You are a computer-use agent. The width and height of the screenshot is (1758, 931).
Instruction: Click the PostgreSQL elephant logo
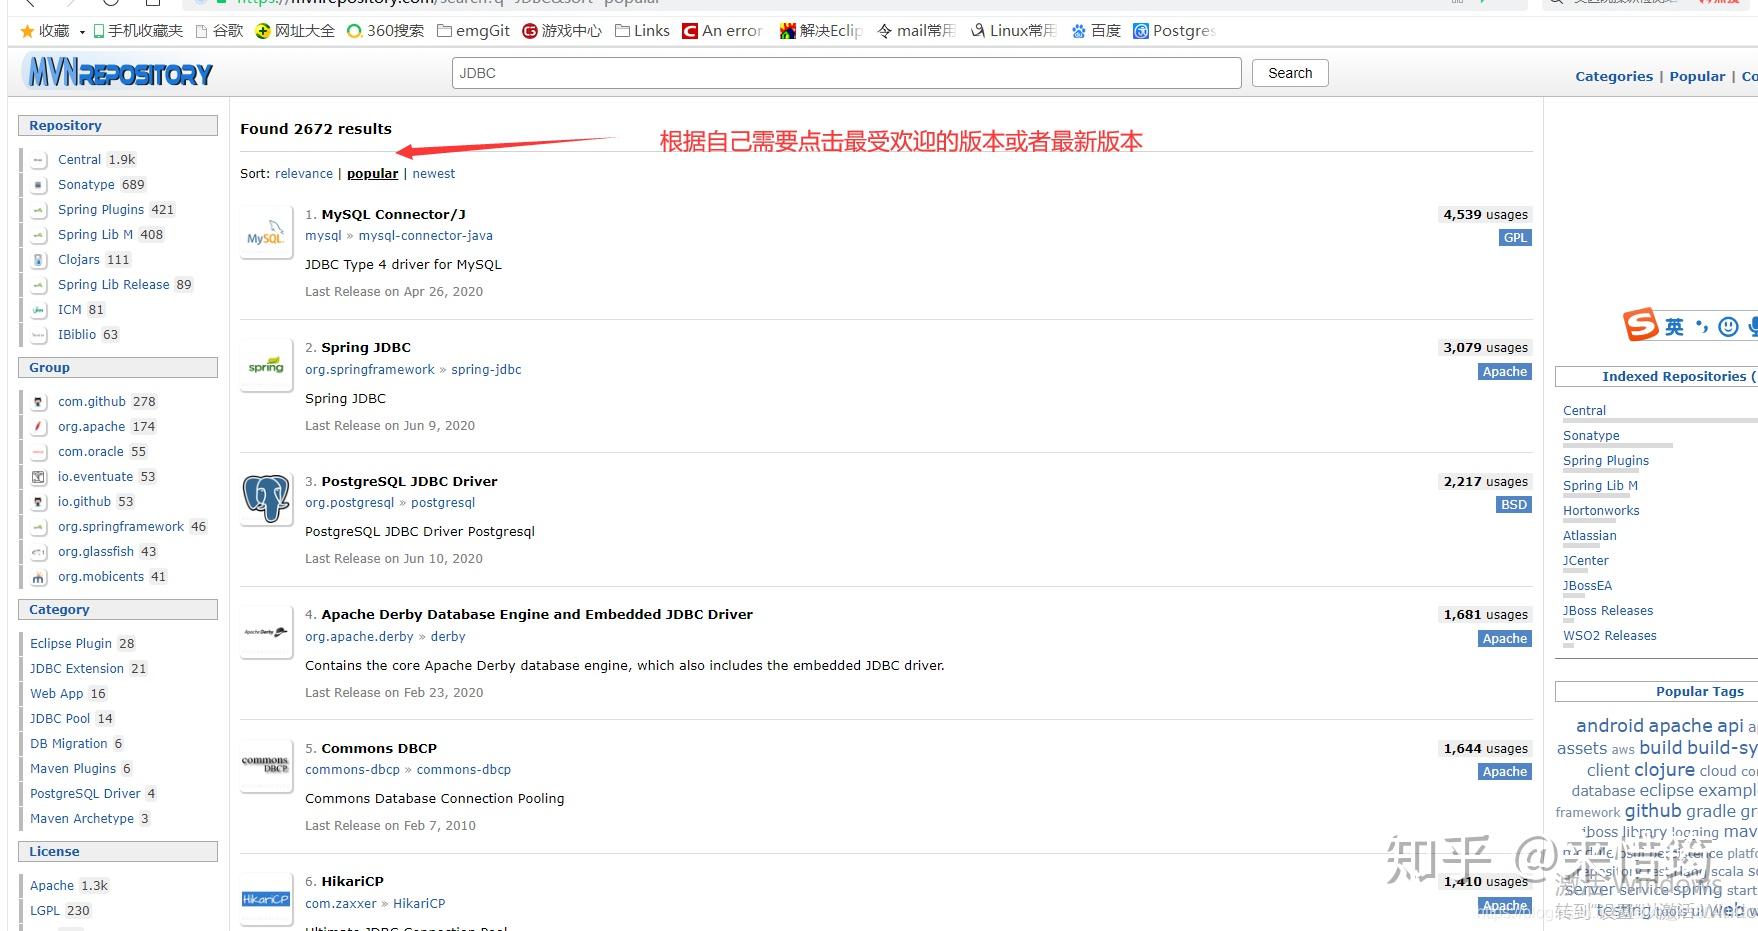click(264, 498)
